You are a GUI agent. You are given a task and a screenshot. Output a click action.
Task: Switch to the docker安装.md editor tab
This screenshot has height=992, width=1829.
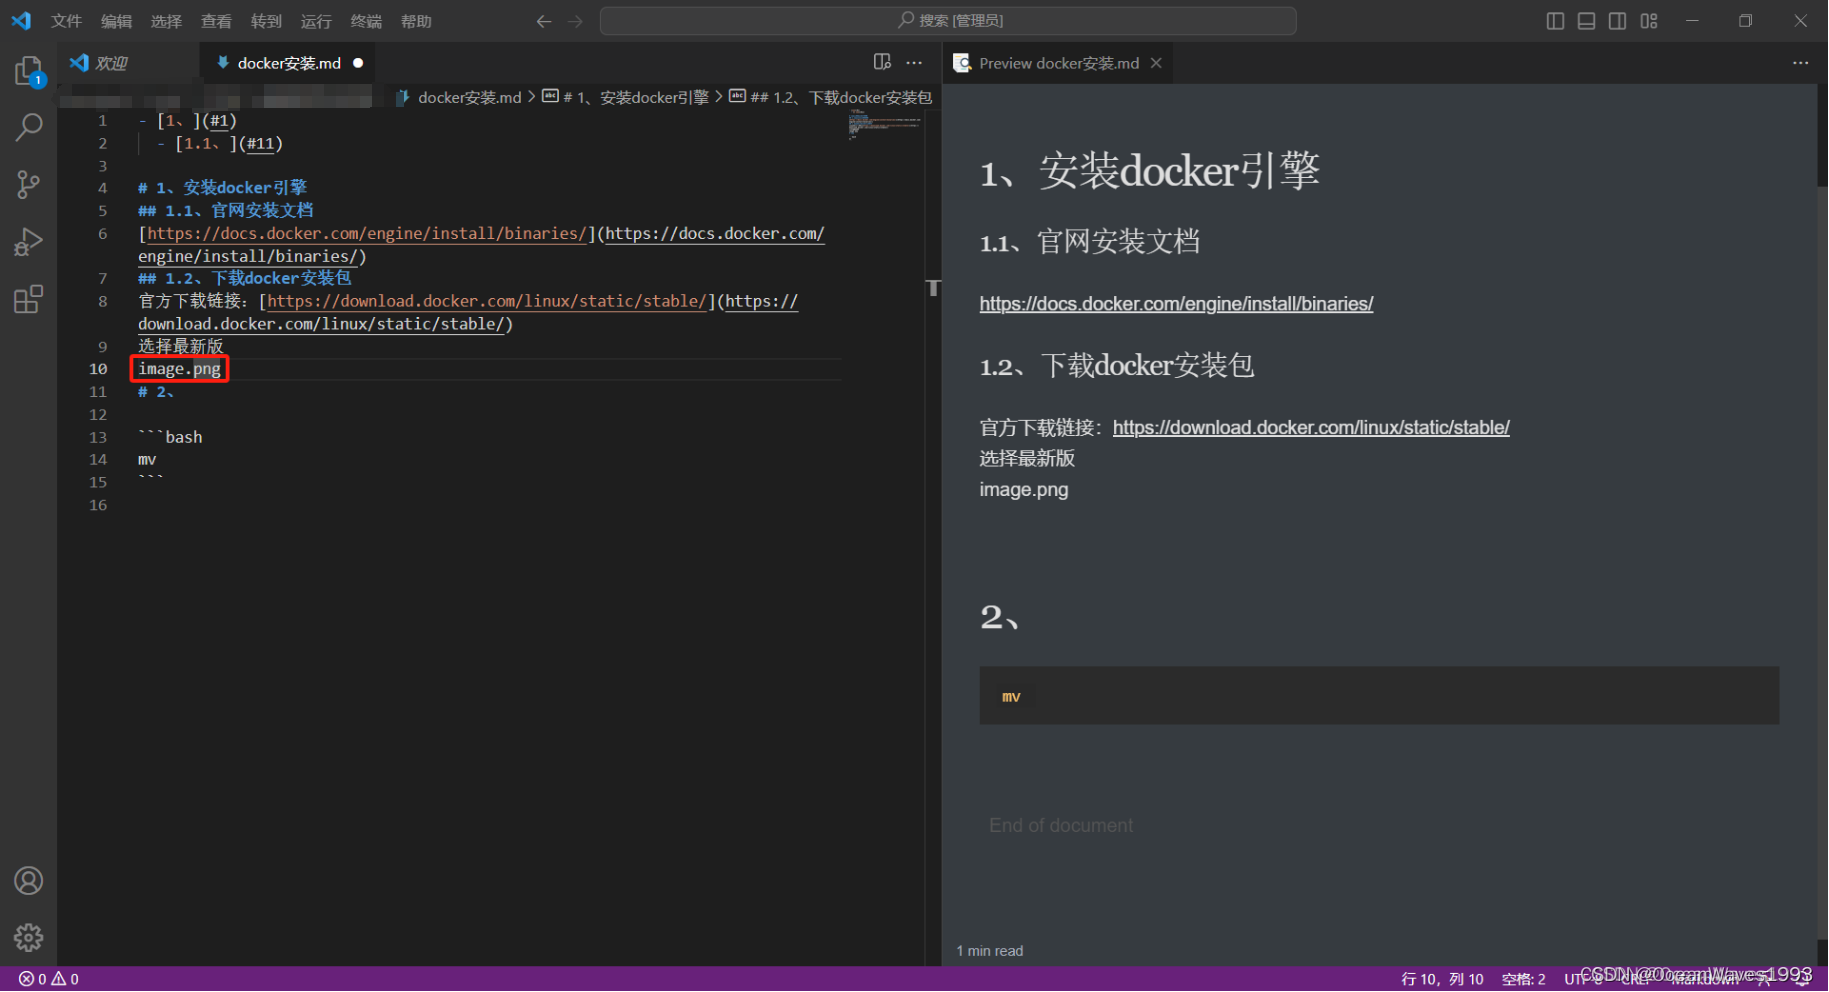[288, 63]
